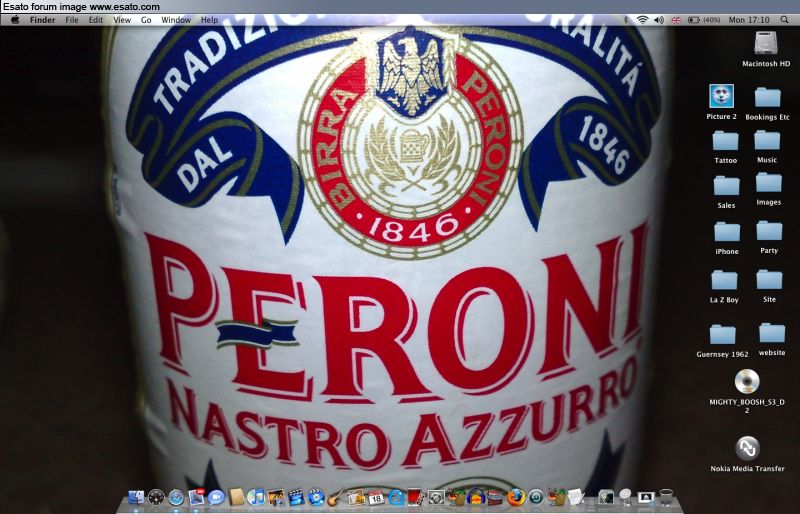Image resolution: width=800 pixels, height=514 pixels.
Task: Open the Help menu
Action: point(209,20)
